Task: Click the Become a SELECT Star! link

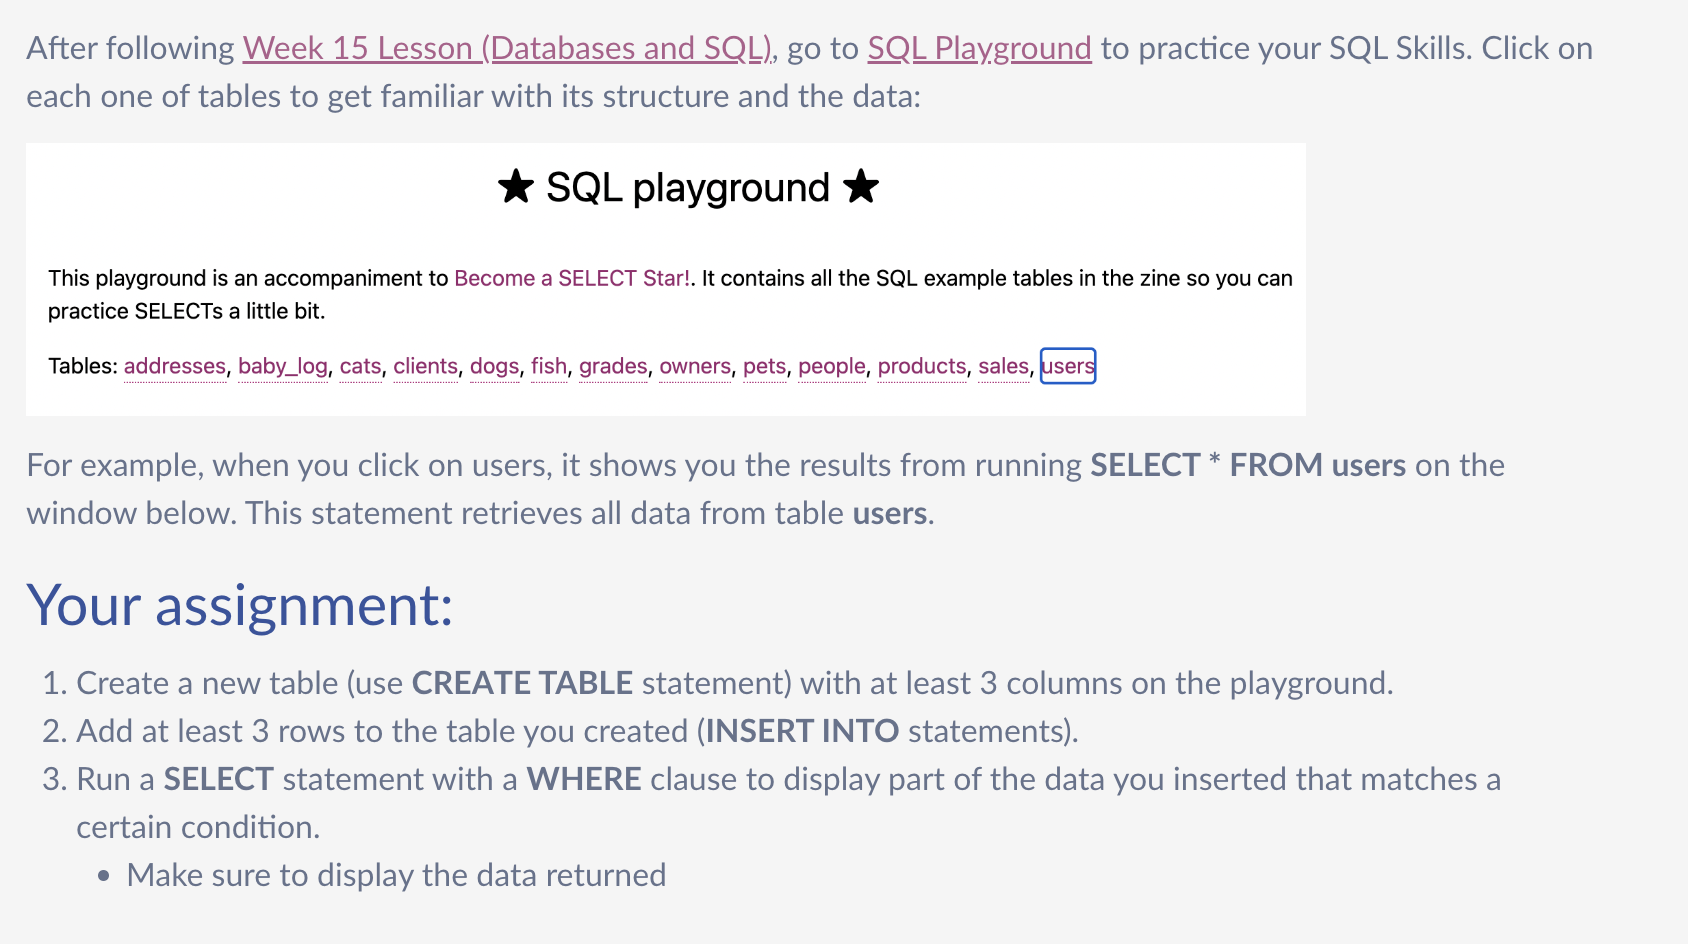Action: click(571, 278)
